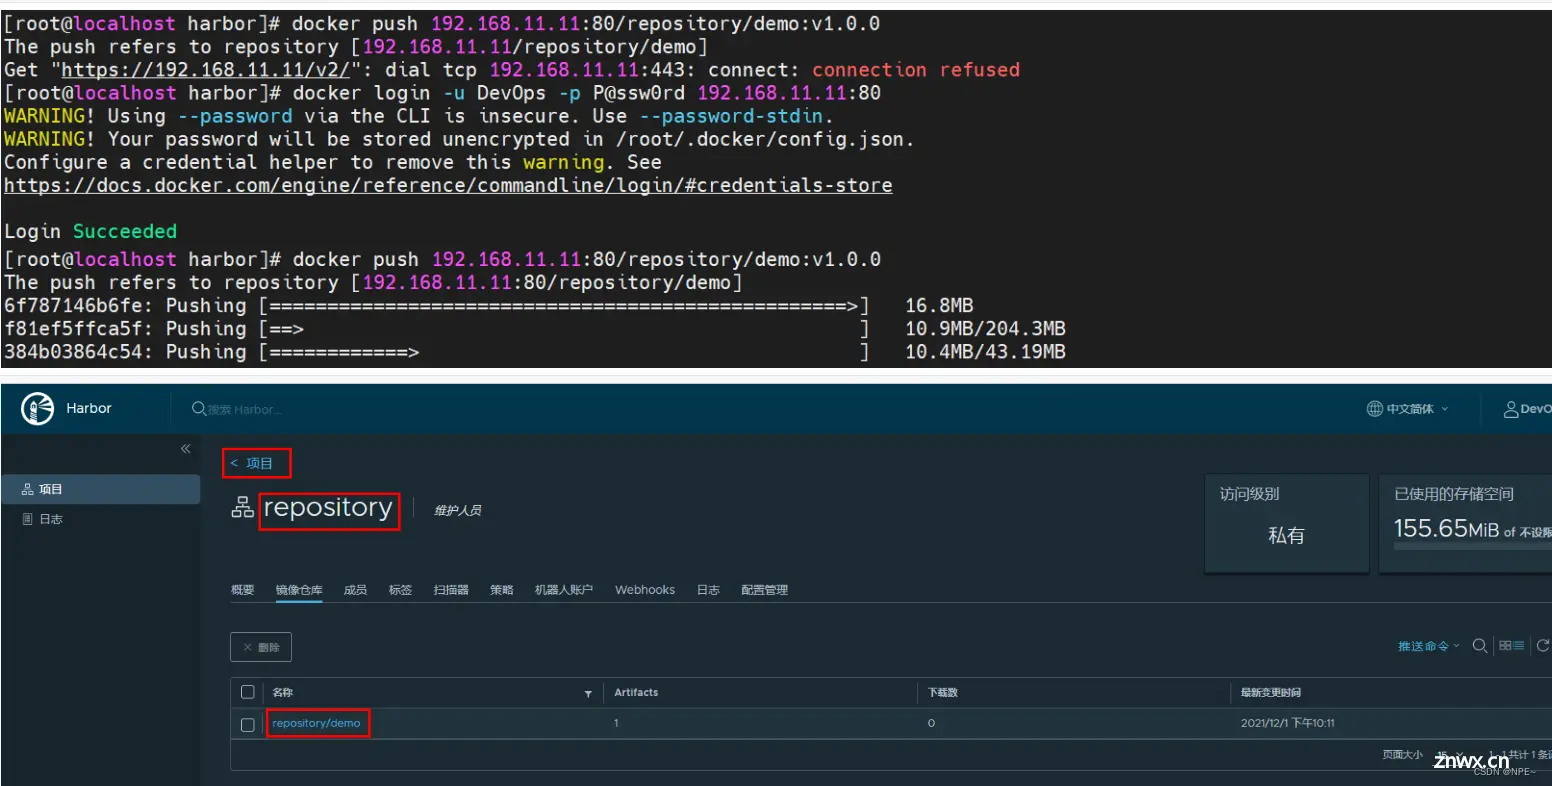The image size is (1552, 786).
Task: Focus the 搜索 Harbor search field
Action: coord(245,409)
